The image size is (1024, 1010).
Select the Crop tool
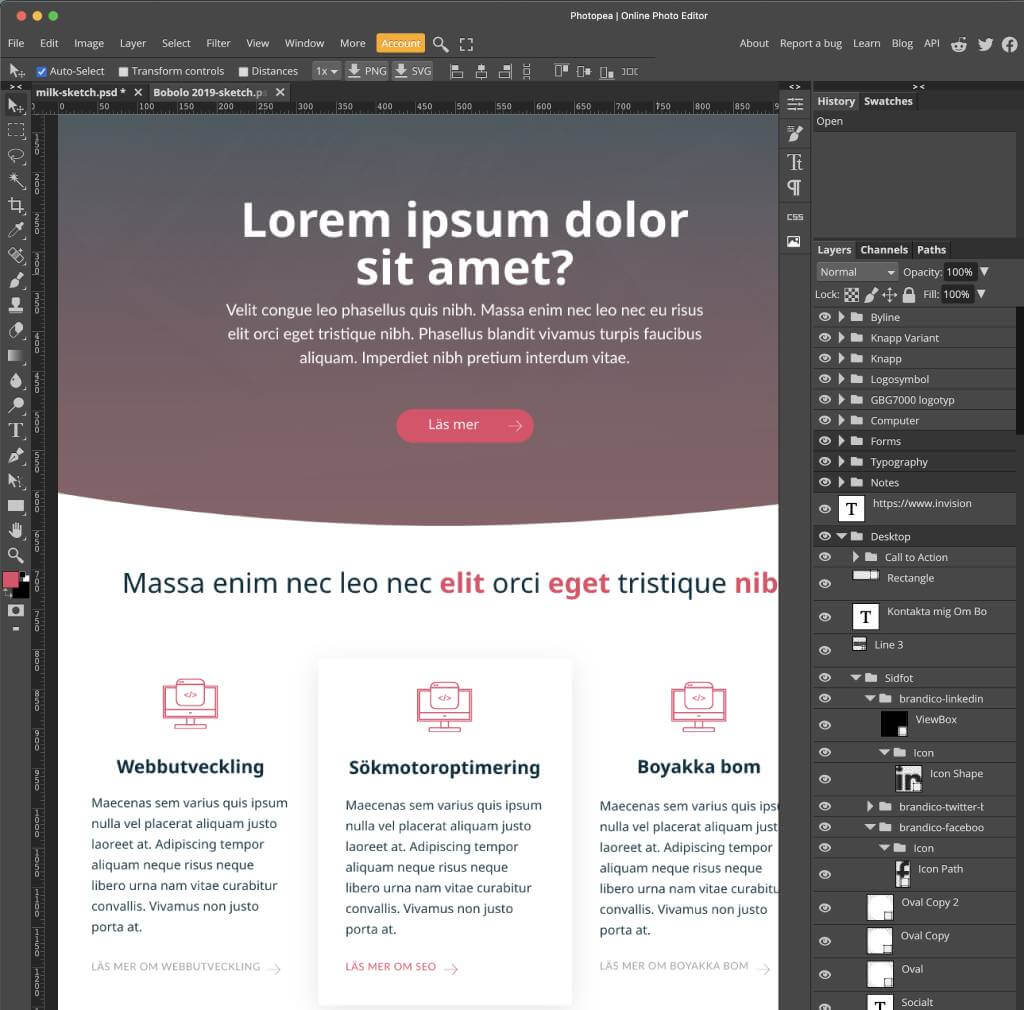[x=16, y=206]
